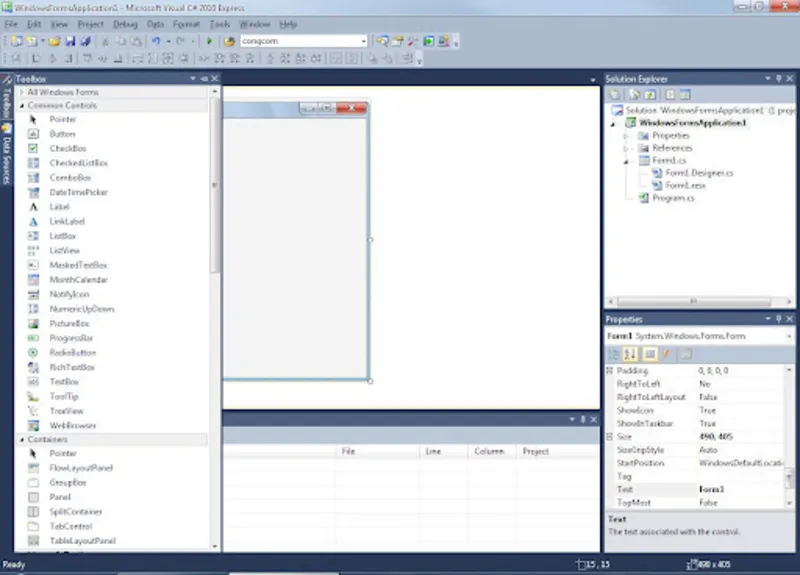Click the Save toolbar icon

pyautogui.click(x=70, y=41)
